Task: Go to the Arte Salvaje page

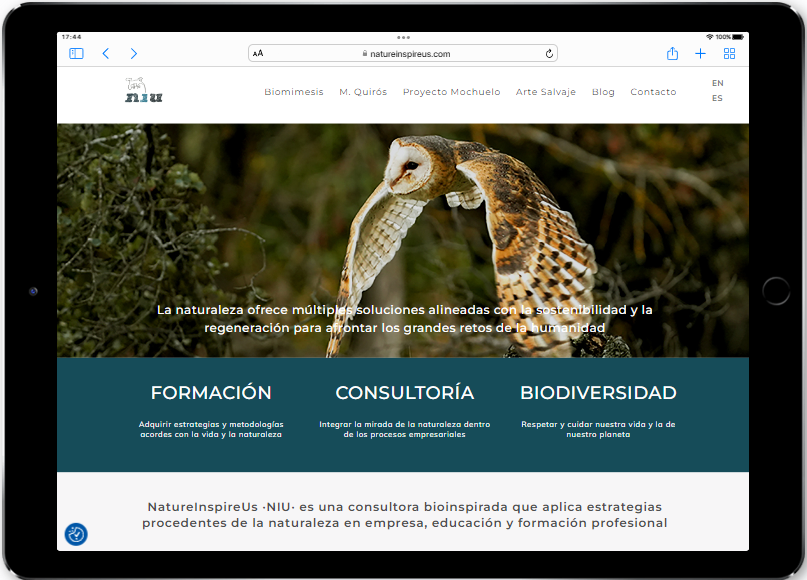Action: pyautogui.click(x=545, y=92)
